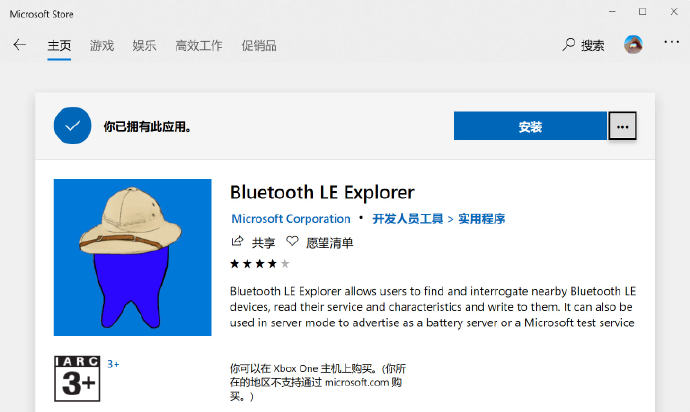690x412 pixels.
Task: Open the 开发人员工具 category link
Action: 407,219
